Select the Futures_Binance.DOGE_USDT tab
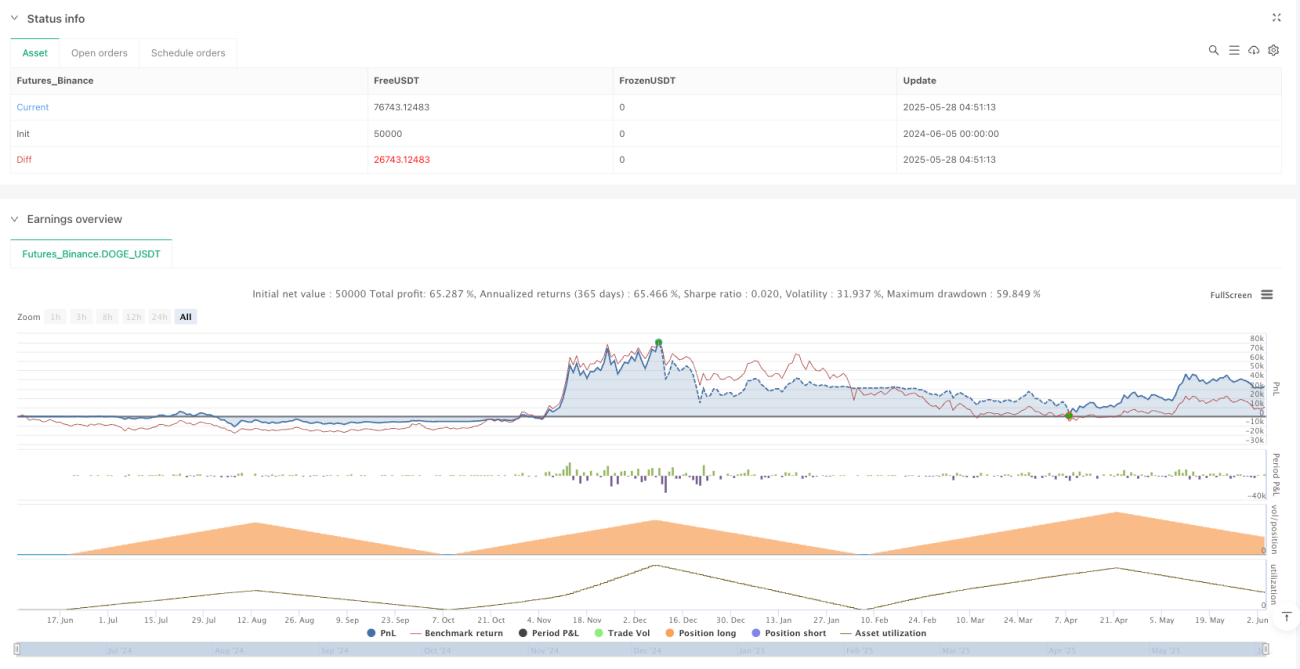This screenshot has width=1300, height=669. pyautogui.click(x=91, y=254)
